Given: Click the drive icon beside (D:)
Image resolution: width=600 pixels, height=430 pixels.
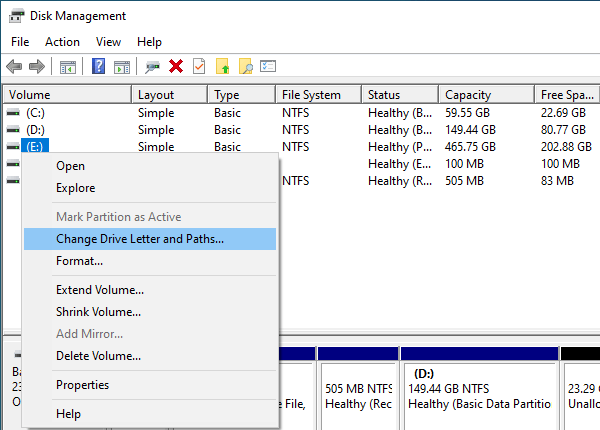Looking at the screenshot, I should click(x=13, y=130).
